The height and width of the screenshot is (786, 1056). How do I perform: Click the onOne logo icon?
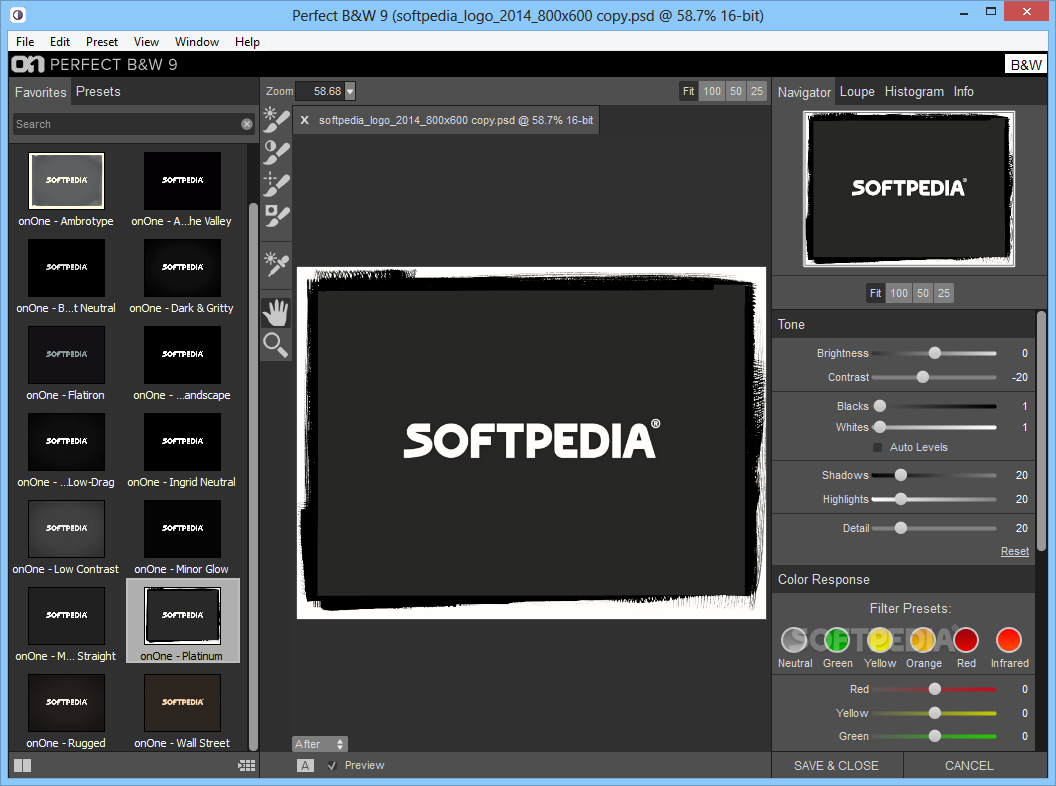28,65
